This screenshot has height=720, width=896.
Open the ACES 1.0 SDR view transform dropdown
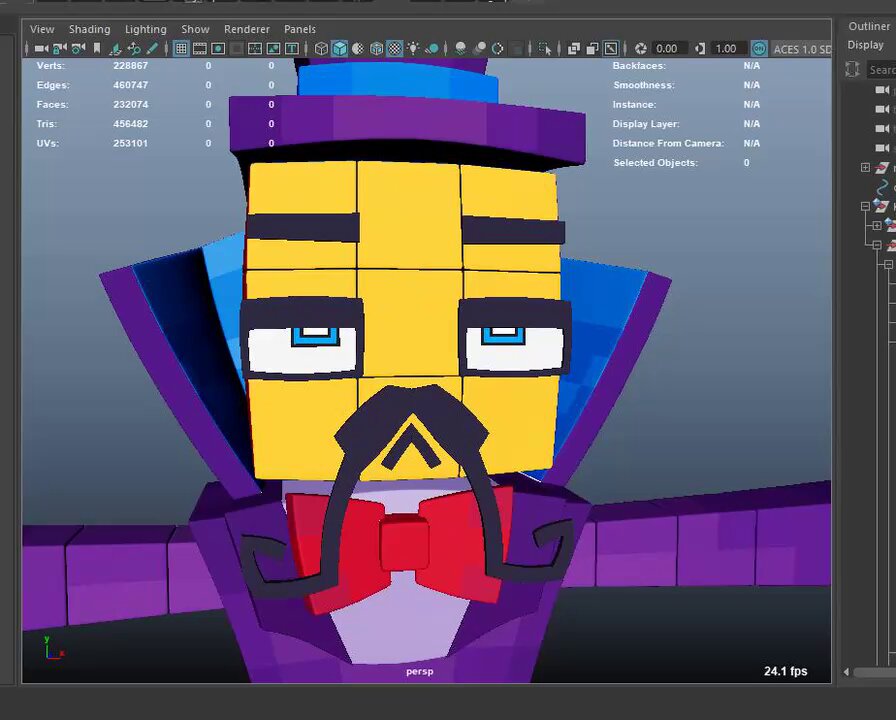(802, 49)
